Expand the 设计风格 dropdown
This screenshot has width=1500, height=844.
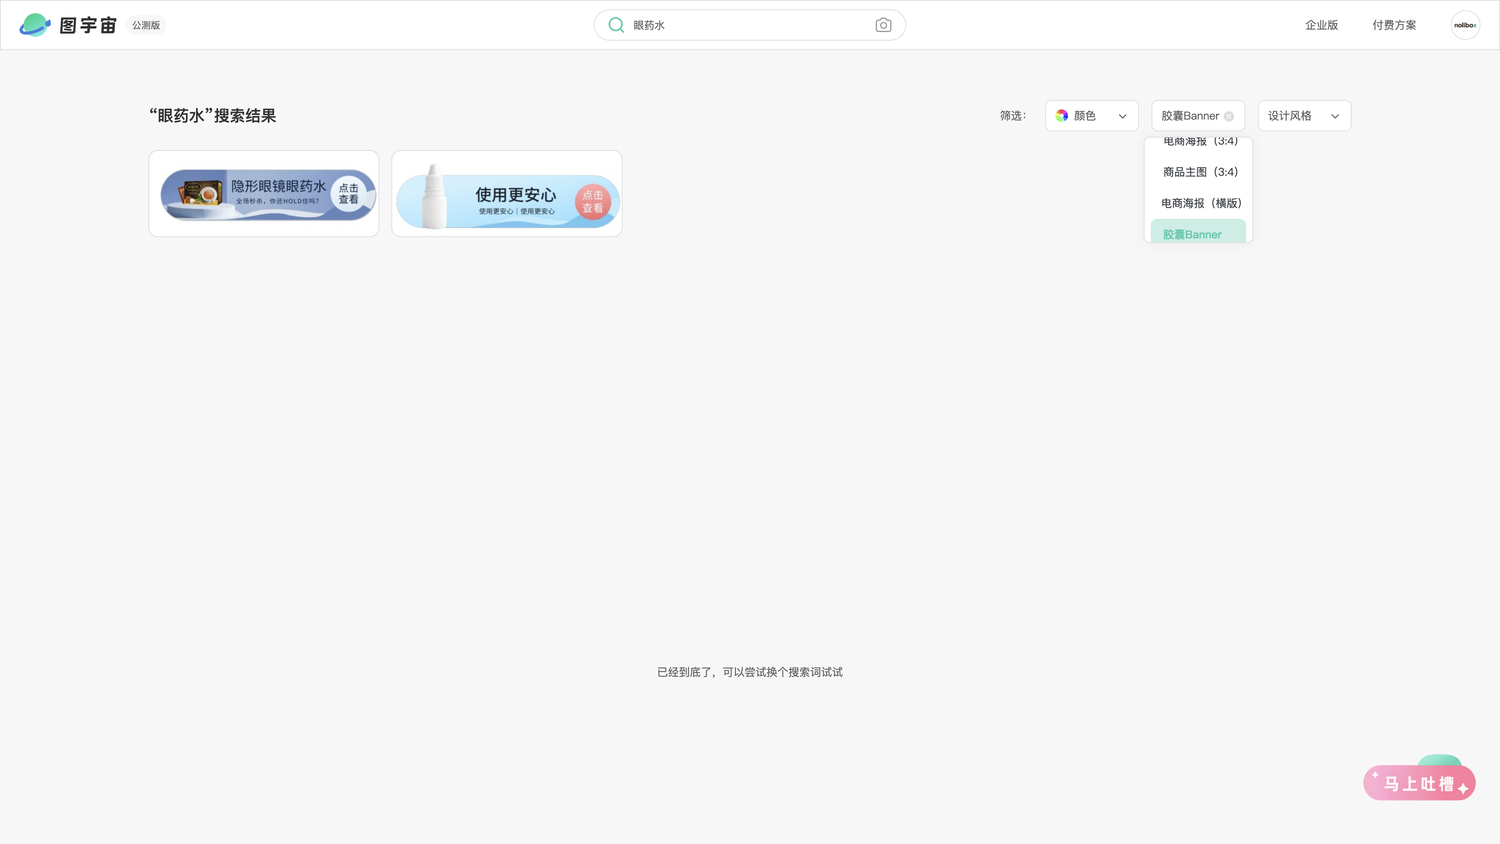pyautogui.click(x=1304, y=116)
